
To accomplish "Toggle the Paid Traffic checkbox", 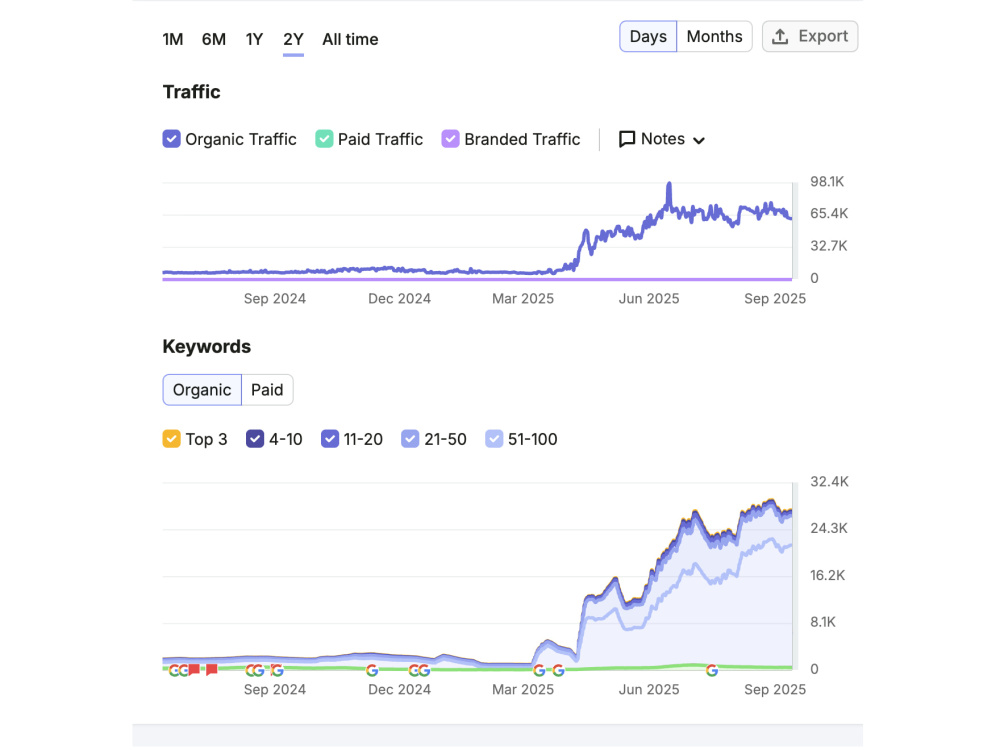I will 324,139.
